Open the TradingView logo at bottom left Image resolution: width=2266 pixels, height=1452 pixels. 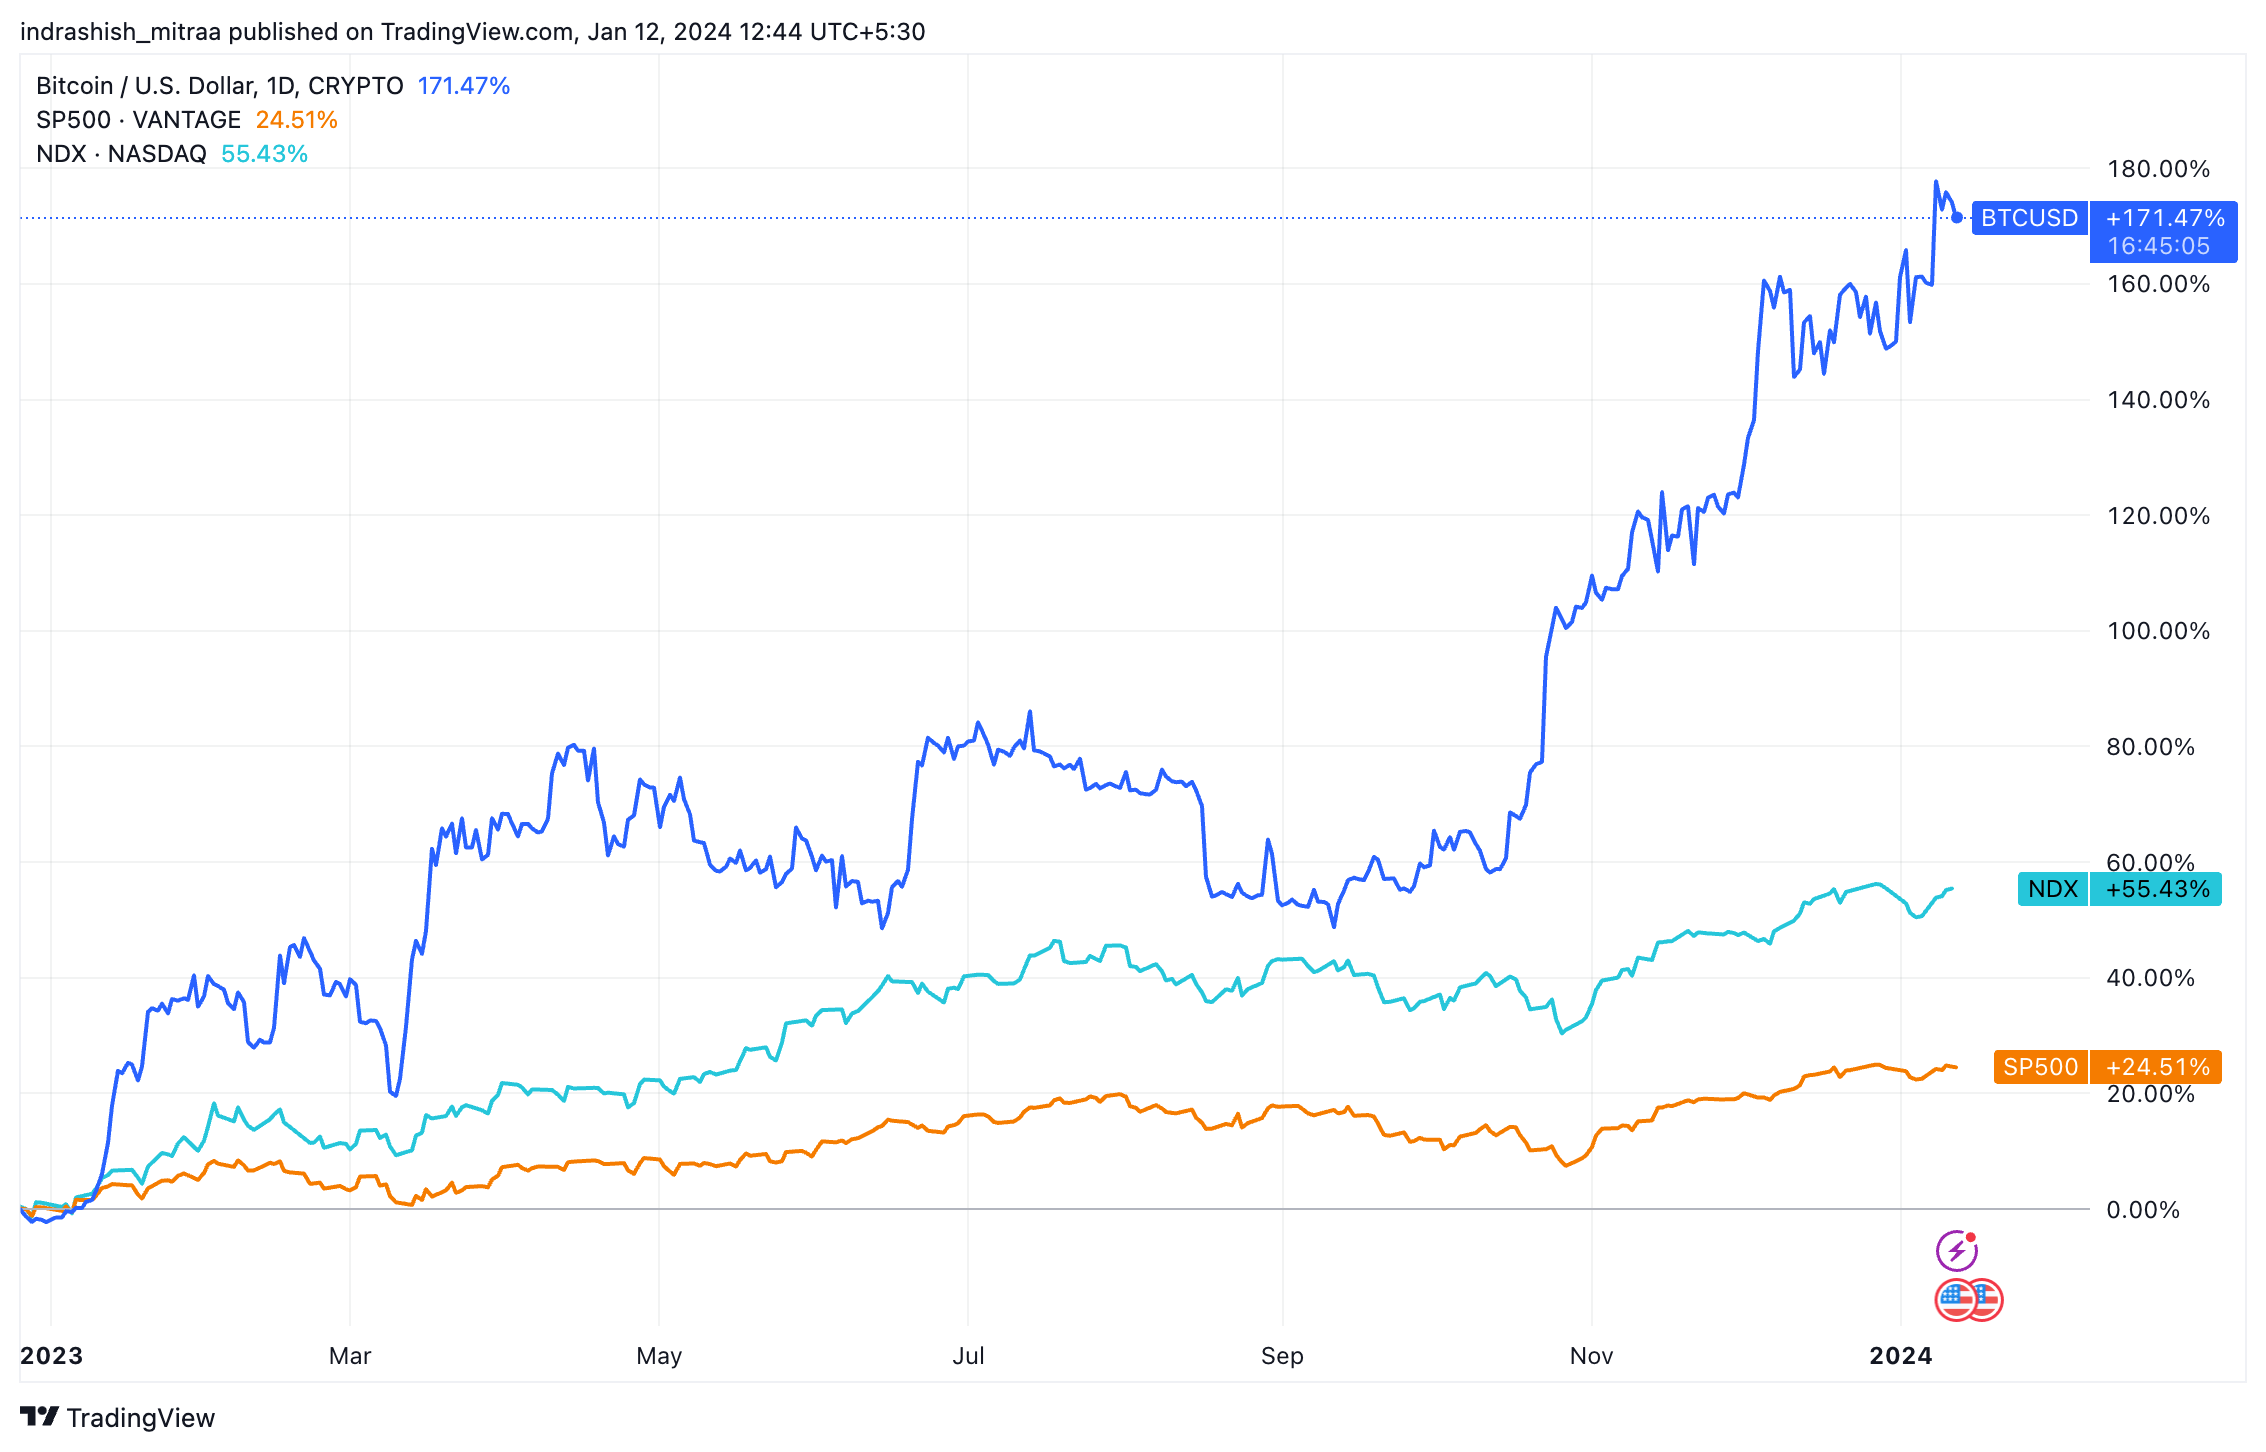click(117, 1417)
